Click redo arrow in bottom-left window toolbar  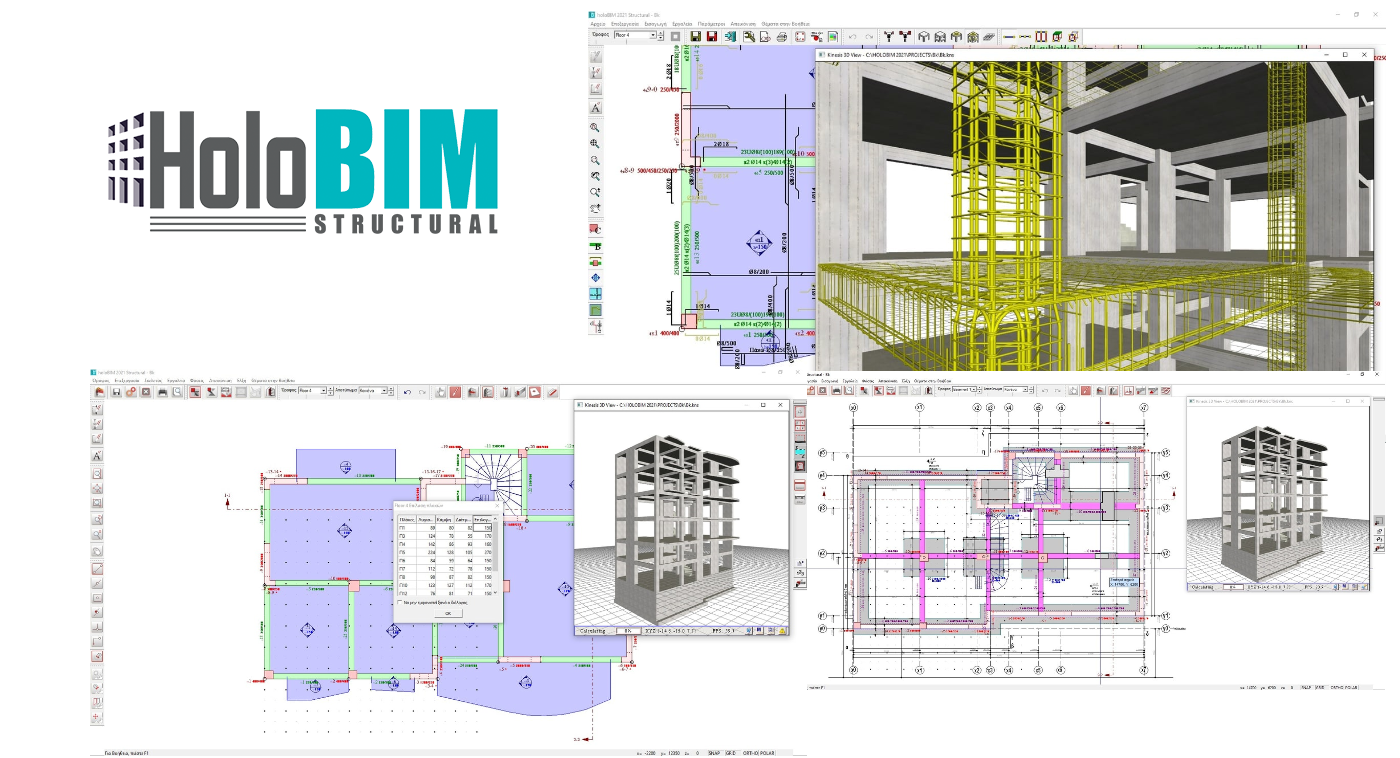[x=422, y=392]
